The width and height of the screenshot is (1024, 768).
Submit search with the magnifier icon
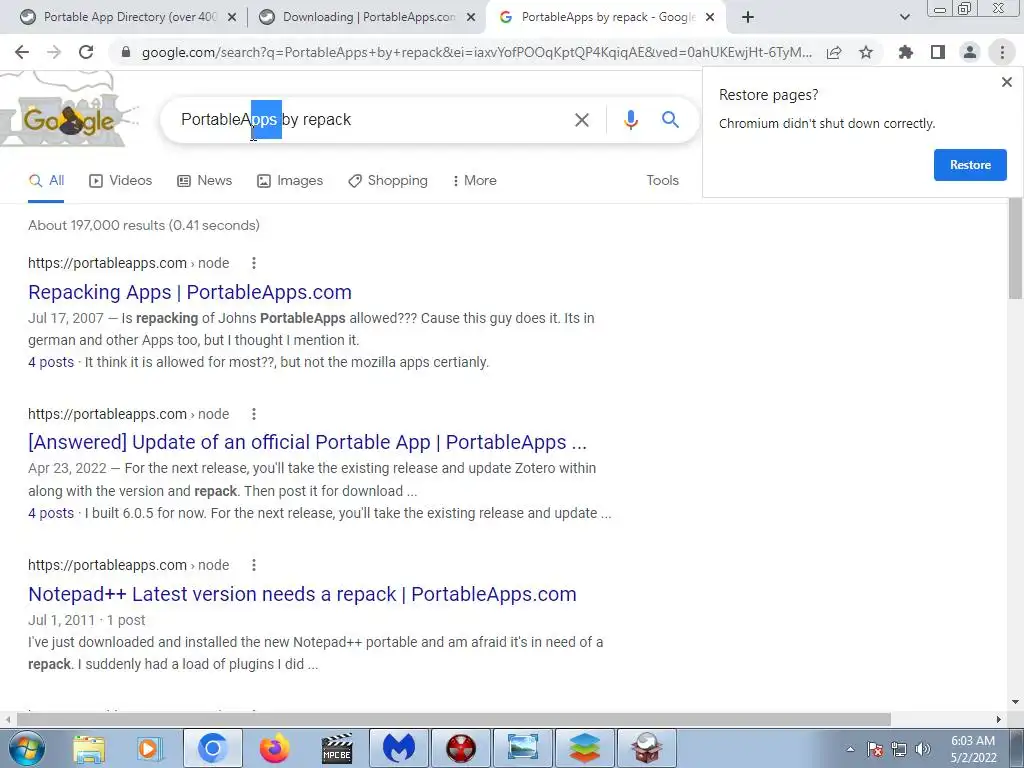click(x=670, y=120)
